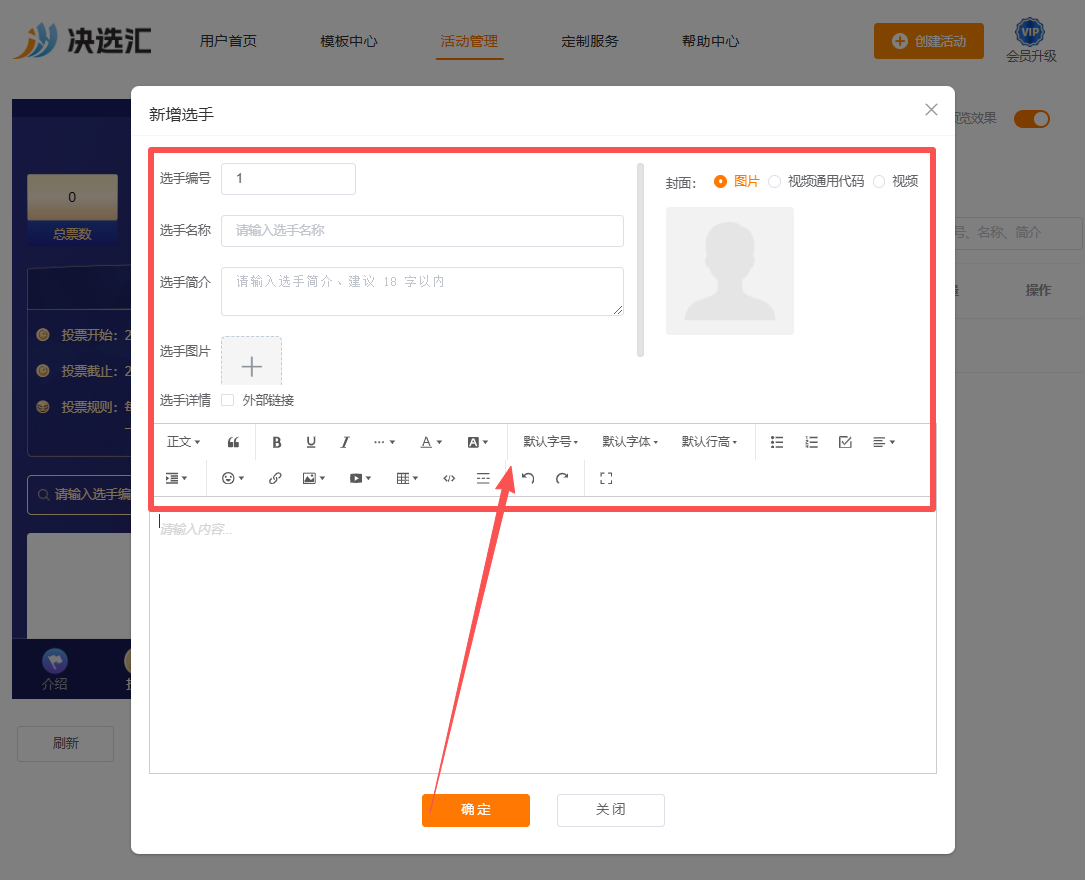
Task: Insert a bulleted list
Action: (776, 442)
